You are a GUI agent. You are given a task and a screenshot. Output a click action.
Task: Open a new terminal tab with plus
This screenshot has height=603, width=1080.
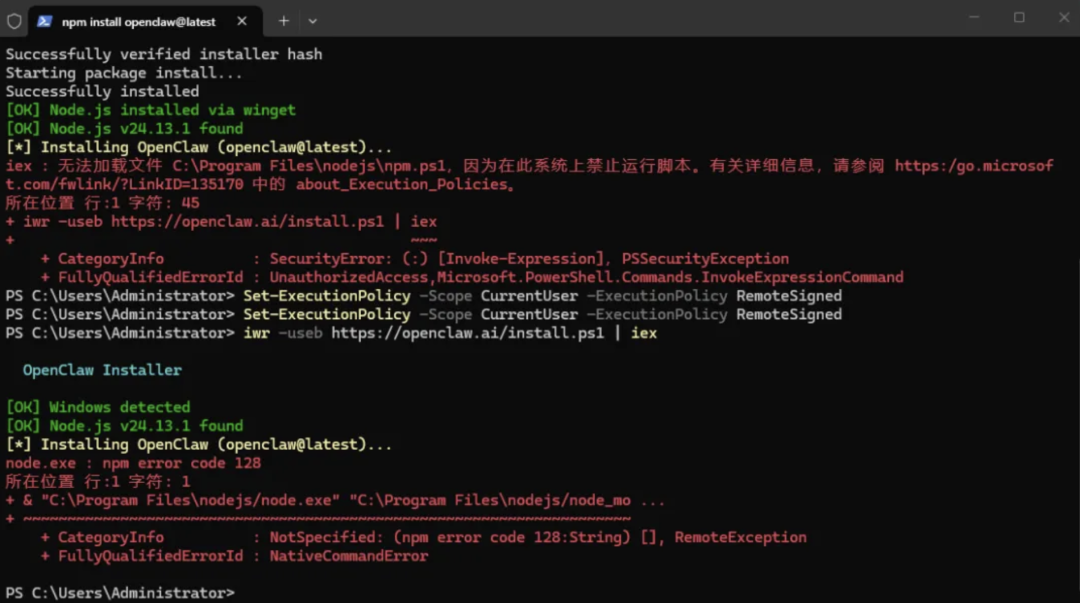pos(284,20)
